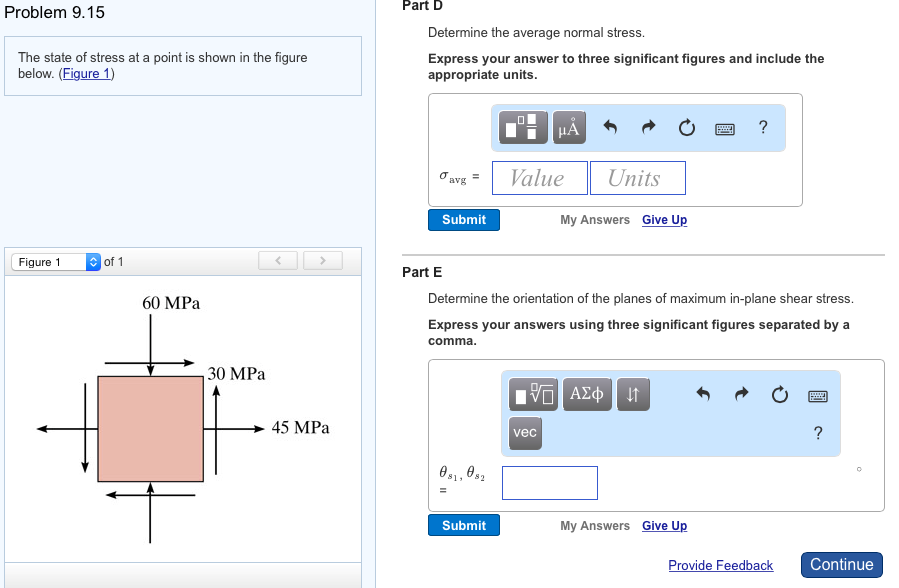
Task: Redo entry in Part E toolbar
Action: (x=741, y=394)
